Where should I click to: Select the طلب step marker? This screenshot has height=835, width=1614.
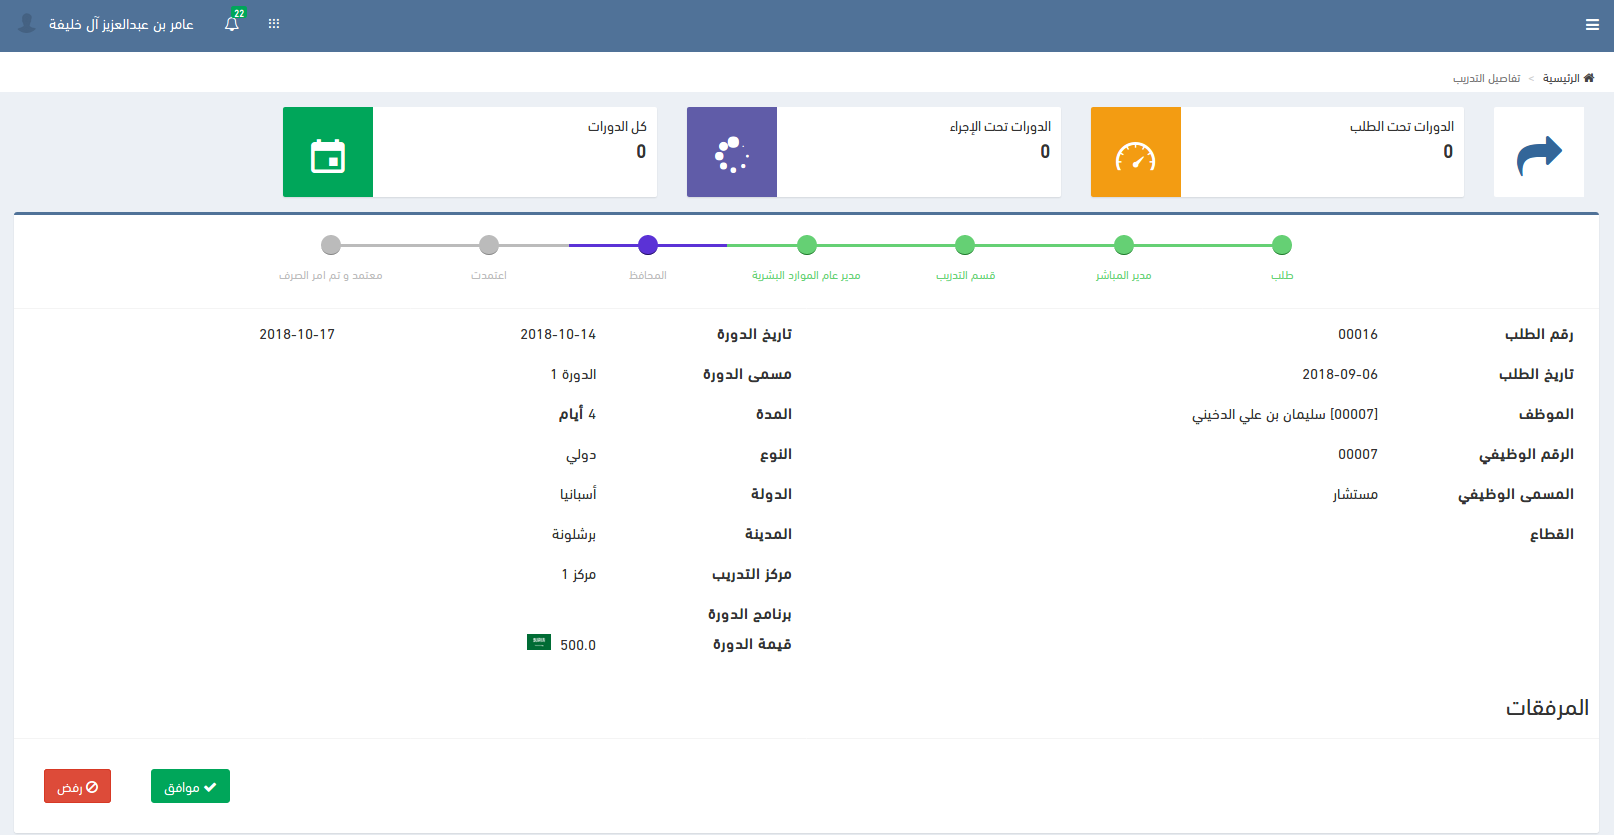pyautogui.click(x=1282, y=245)
